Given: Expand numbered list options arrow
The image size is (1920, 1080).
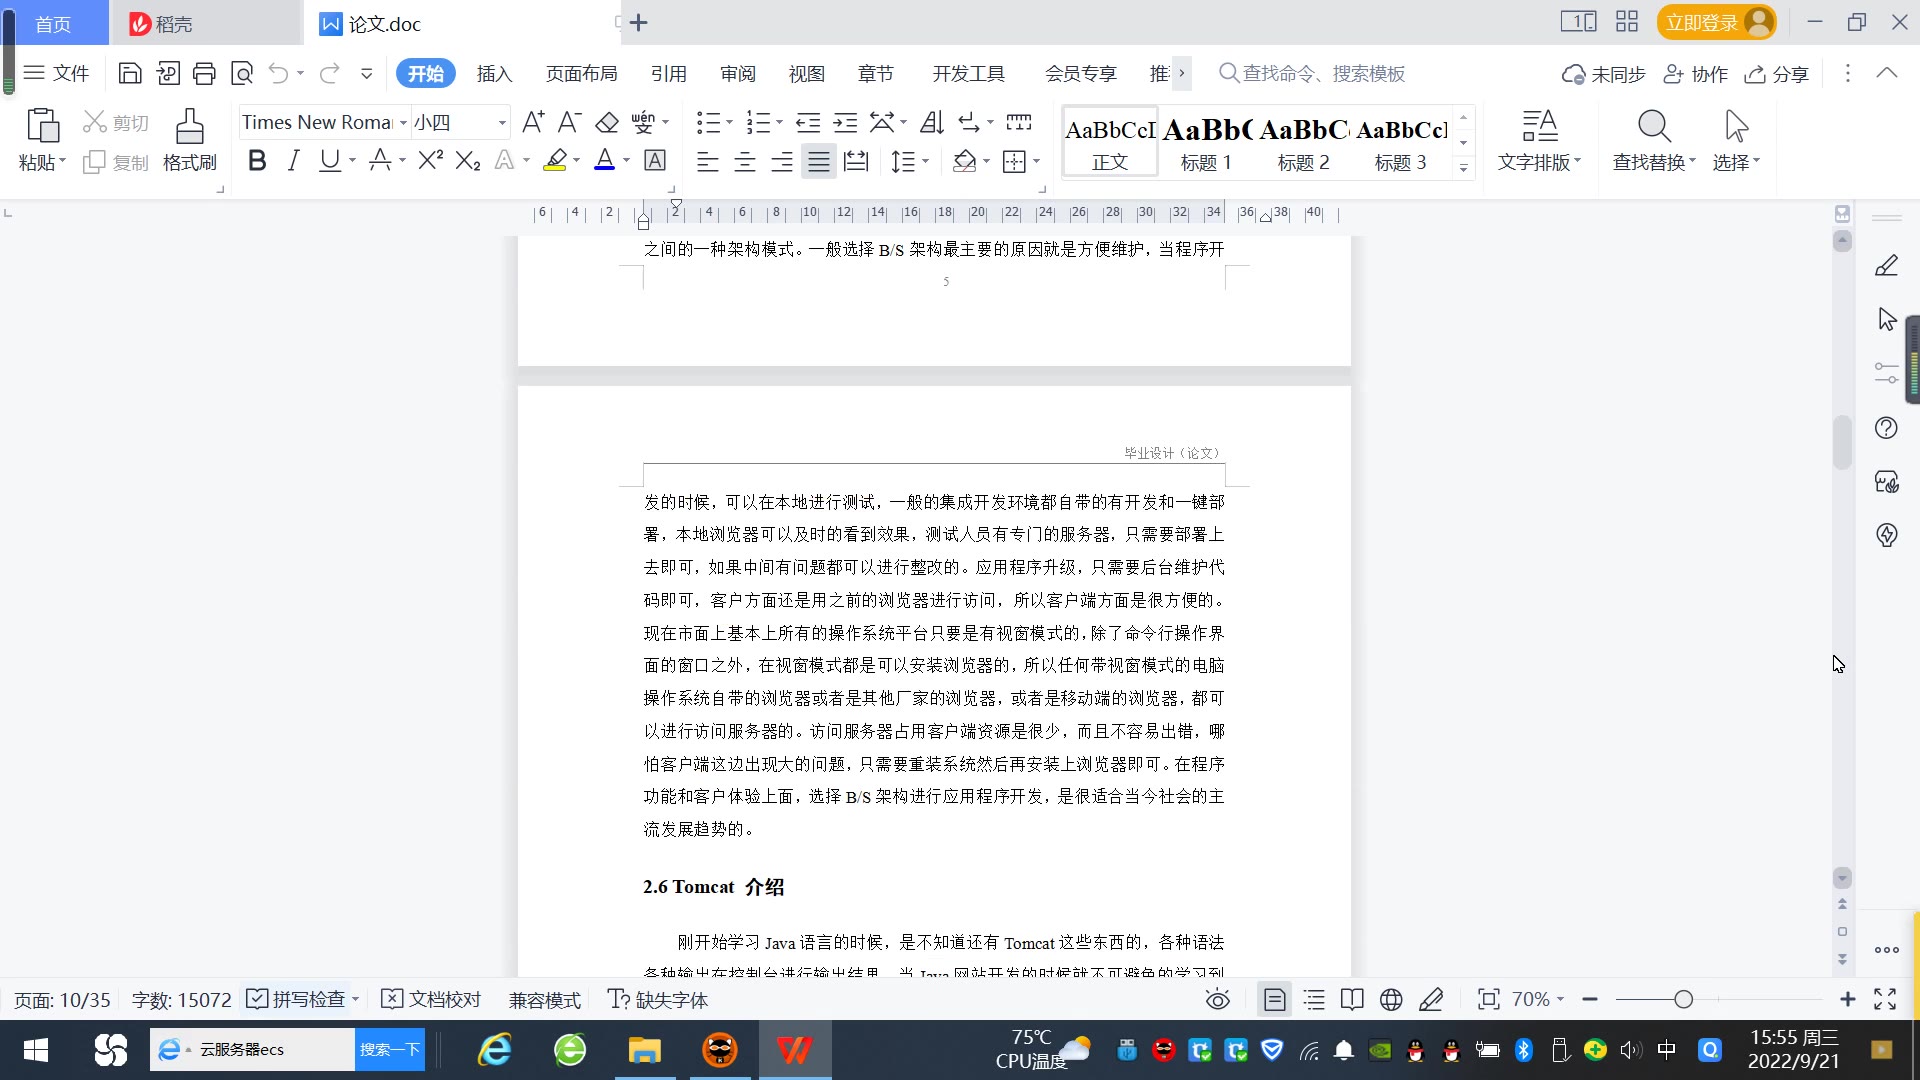Looking at the screenshot, I should click(x=779, y=123).
